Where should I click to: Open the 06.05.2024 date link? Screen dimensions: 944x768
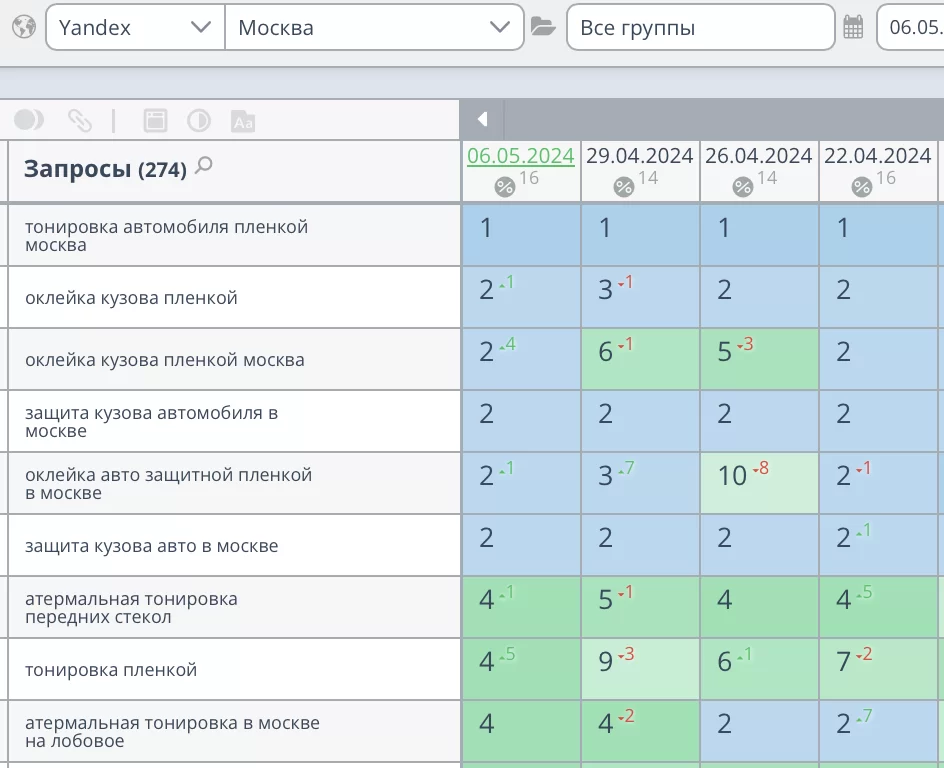click(520, 156)
